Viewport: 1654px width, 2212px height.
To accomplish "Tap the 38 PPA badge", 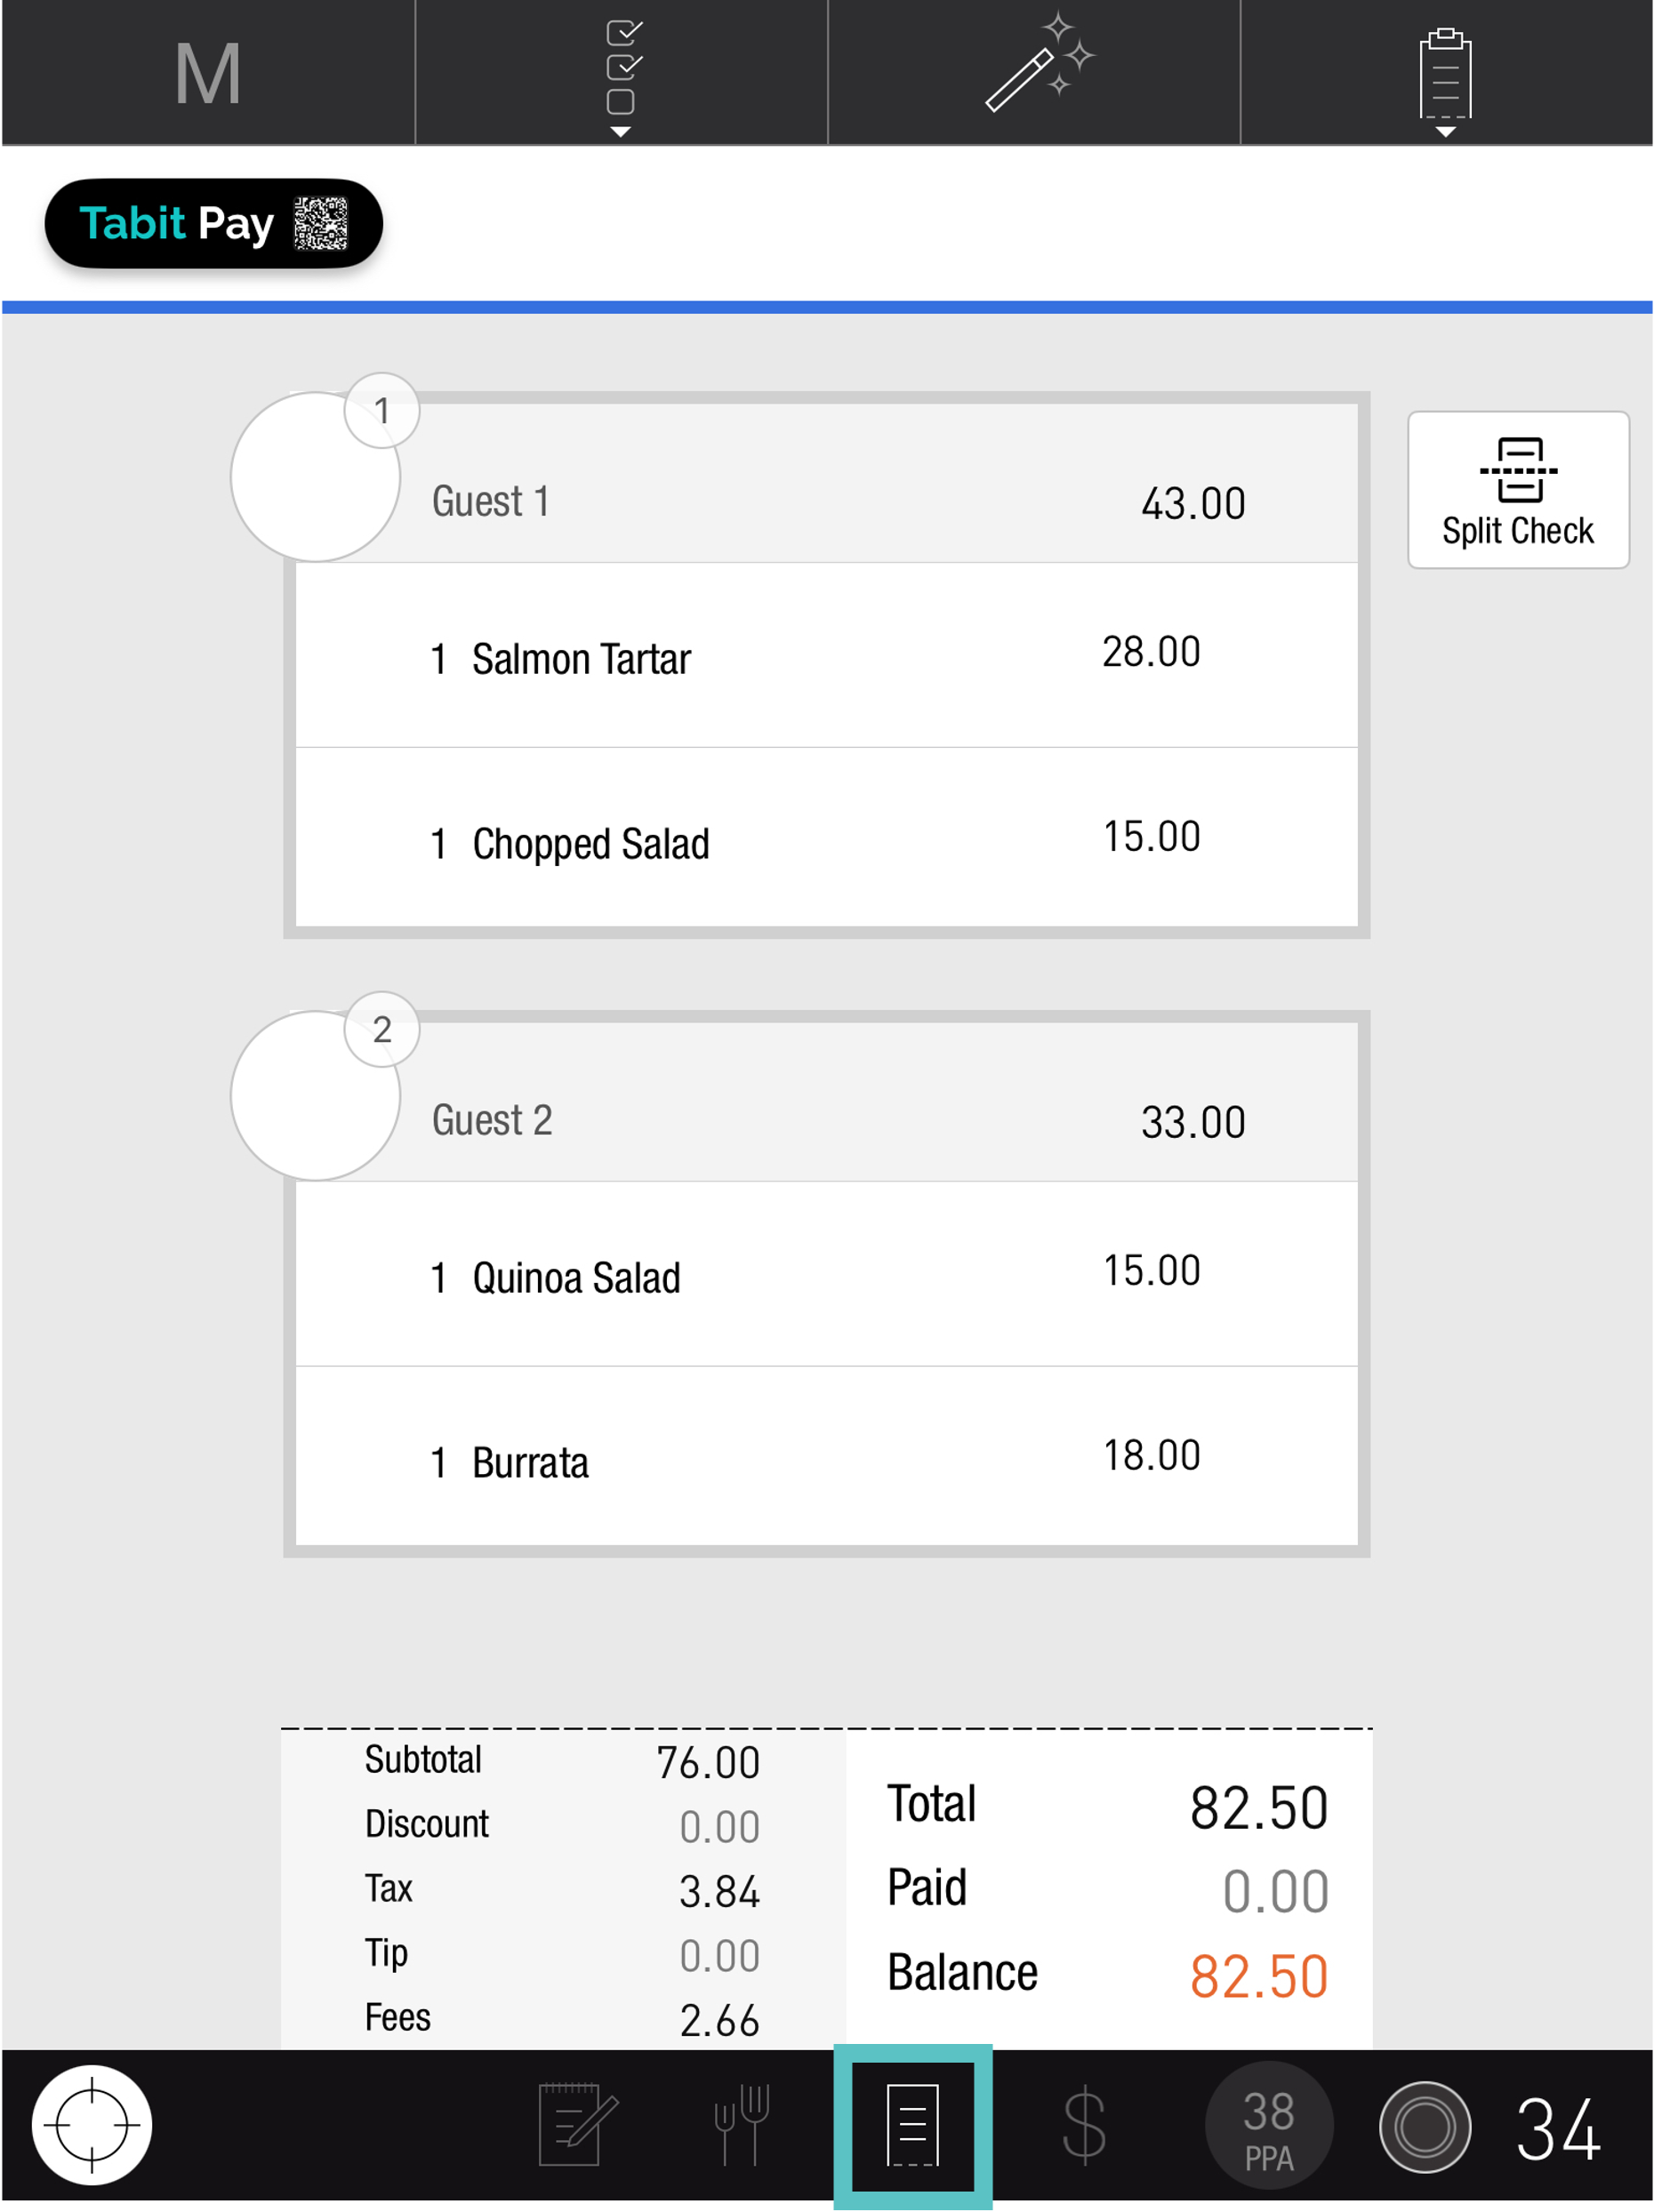I will (1268, 2125).
